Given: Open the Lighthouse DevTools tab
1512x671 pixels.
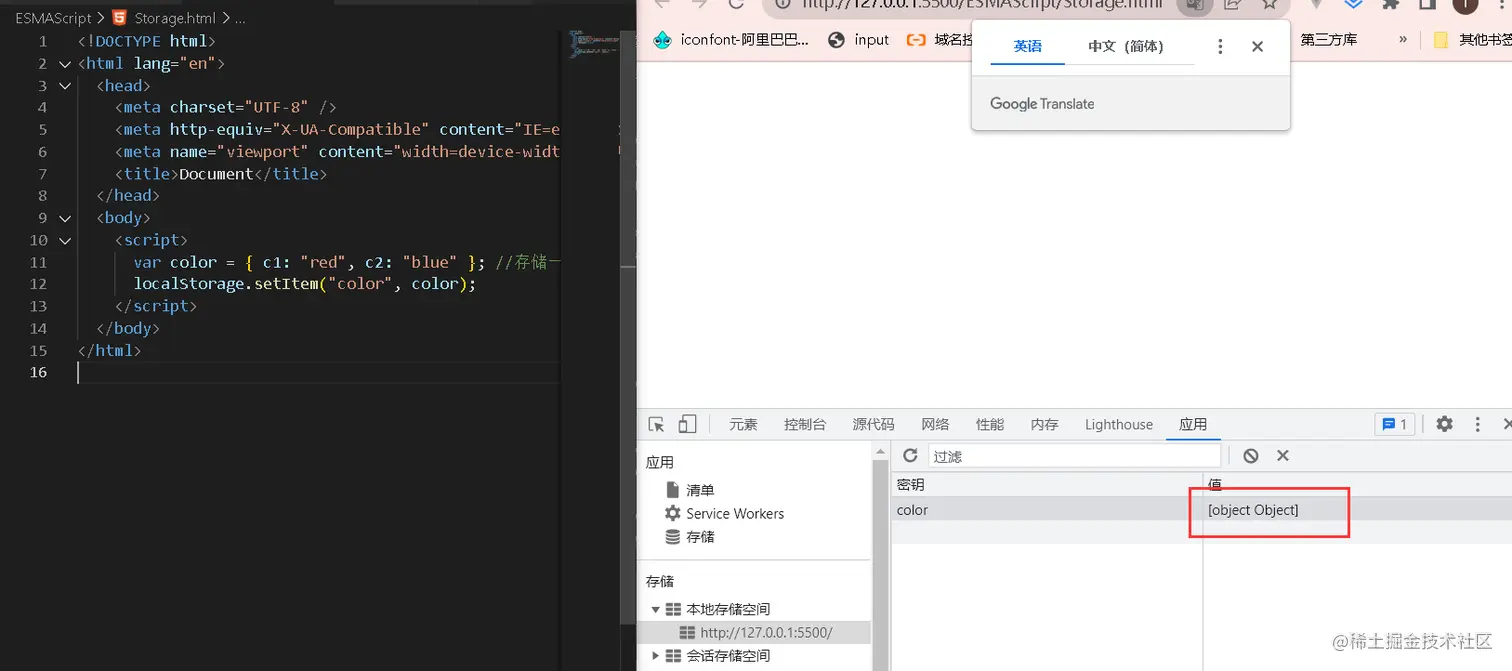Looking at the screenshot, I should pos(1119,424).
